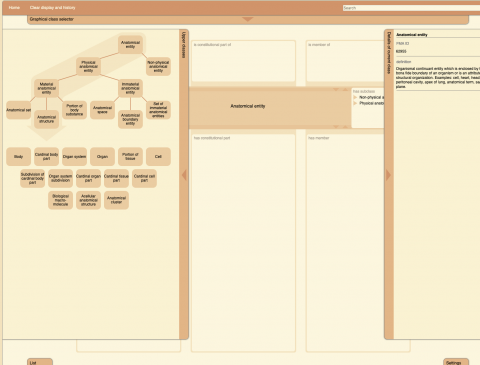Choose the Immaterial anatomical entity node
The height and width of the screenshot is (365, 480).
130,88
